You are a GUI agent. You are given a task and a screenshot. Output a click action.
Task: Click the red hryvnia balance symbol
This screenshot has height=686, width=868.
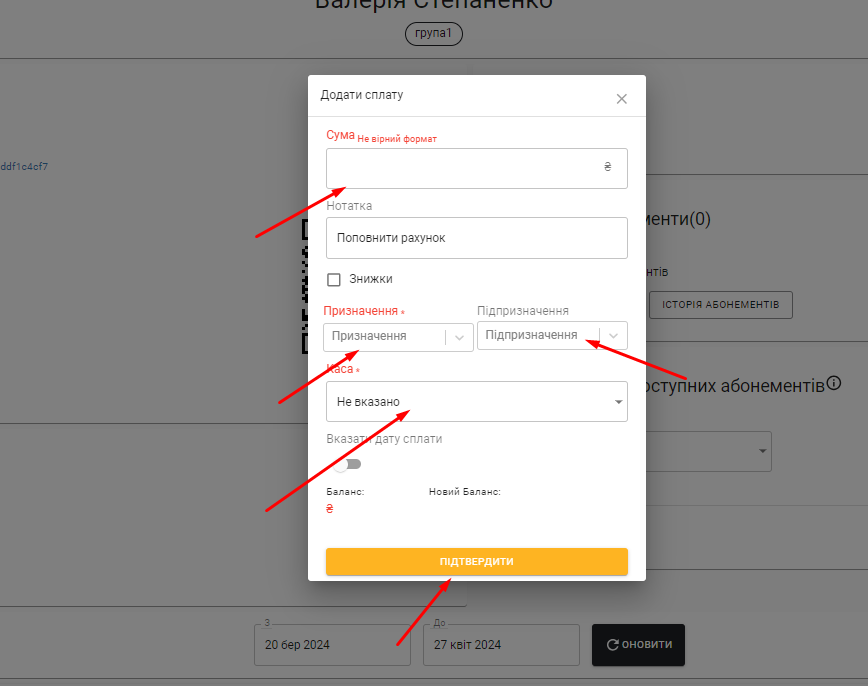[x=330, y=508]
